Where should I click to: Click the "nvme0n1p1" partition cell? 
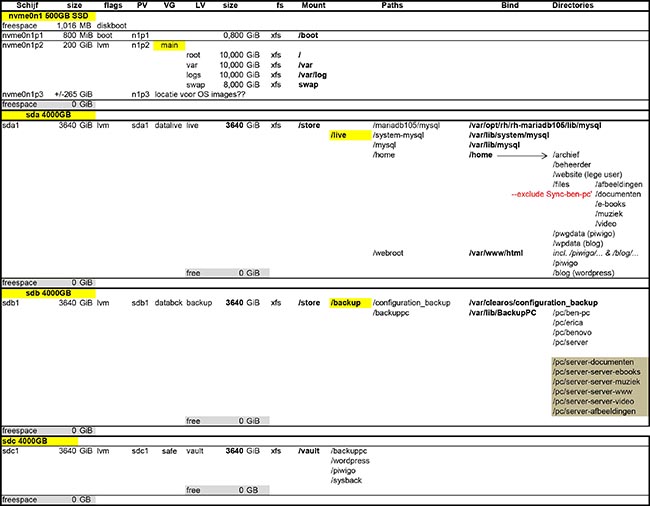click(x=22, y=36)
